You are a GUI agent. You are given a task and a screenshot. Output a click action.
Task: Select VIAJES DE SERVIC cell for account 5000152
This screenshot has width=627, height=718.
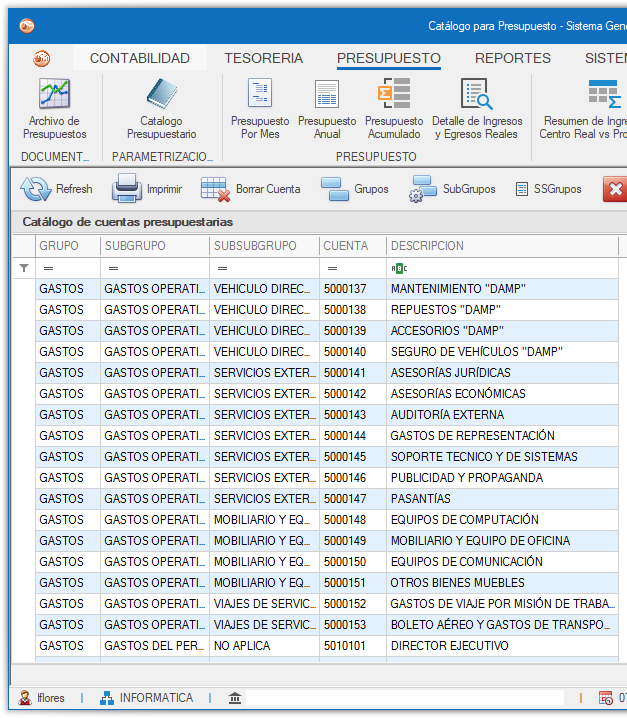pos(264,604)
